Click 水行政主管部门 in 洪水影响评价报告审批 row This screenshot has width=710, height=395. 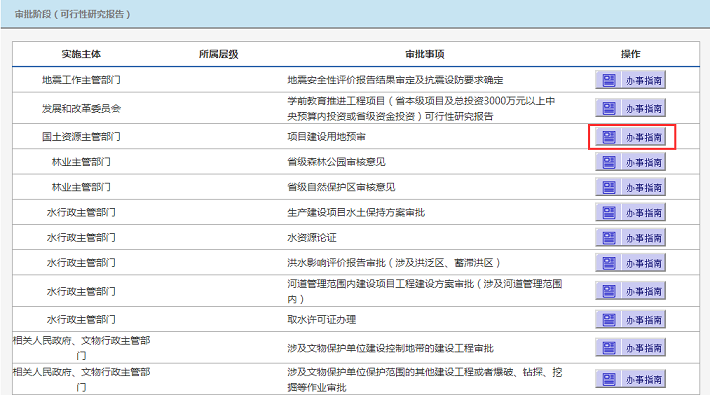point(81,263)
